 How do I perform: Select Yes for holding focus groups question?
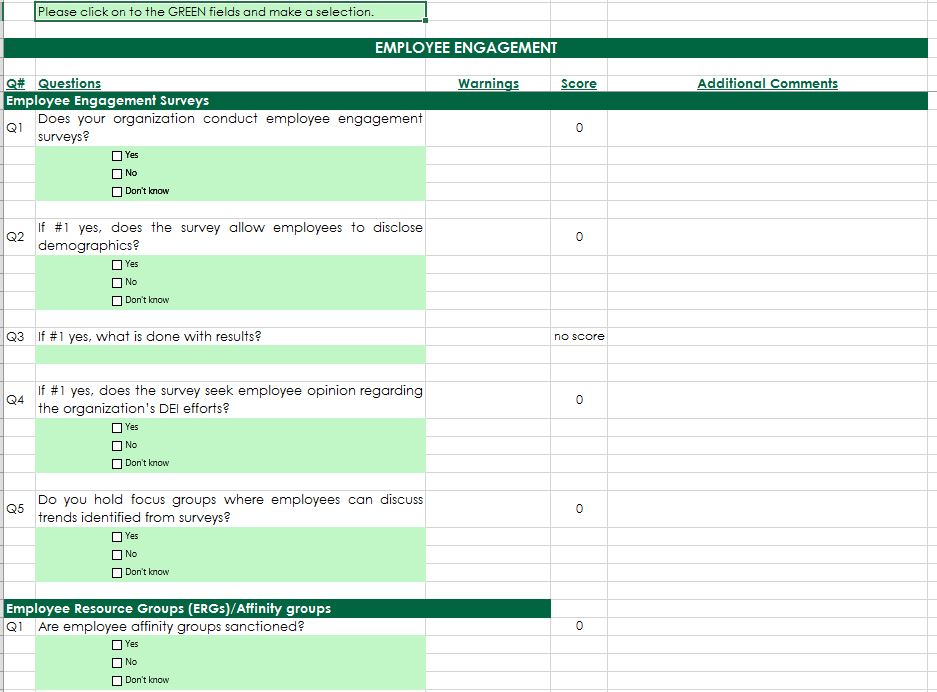pos(117,537)
